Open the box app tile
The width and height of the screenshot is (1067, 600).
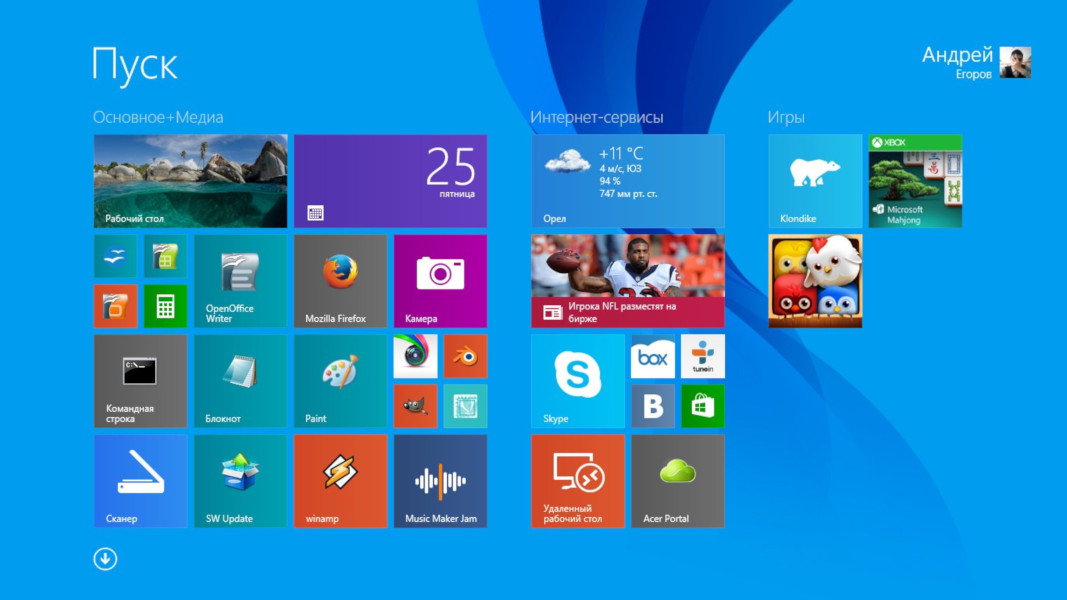coord(653,356)
